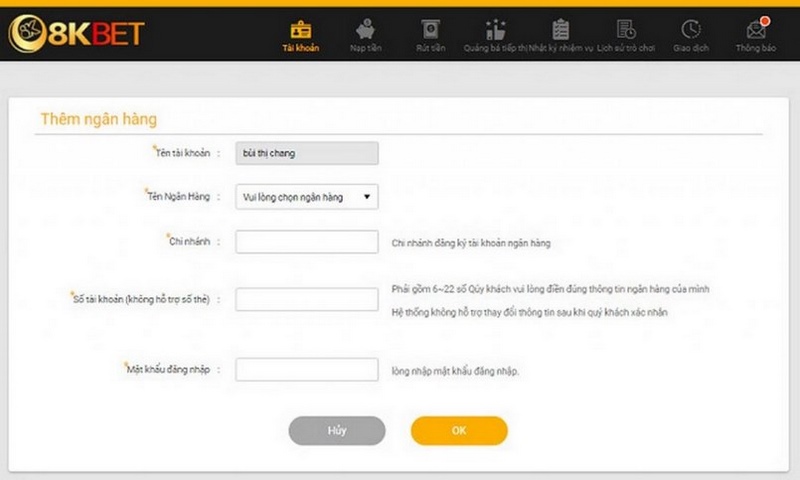Click the Tên tài khoản name field
The height and width of the screenshot is (480, 800).
306,153
